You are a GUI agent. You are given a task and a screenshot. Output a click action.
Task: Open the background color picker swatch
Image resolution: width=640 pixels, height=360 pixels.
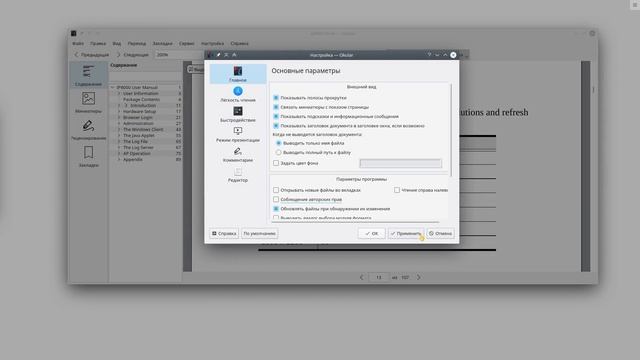(x=400, y=163)
